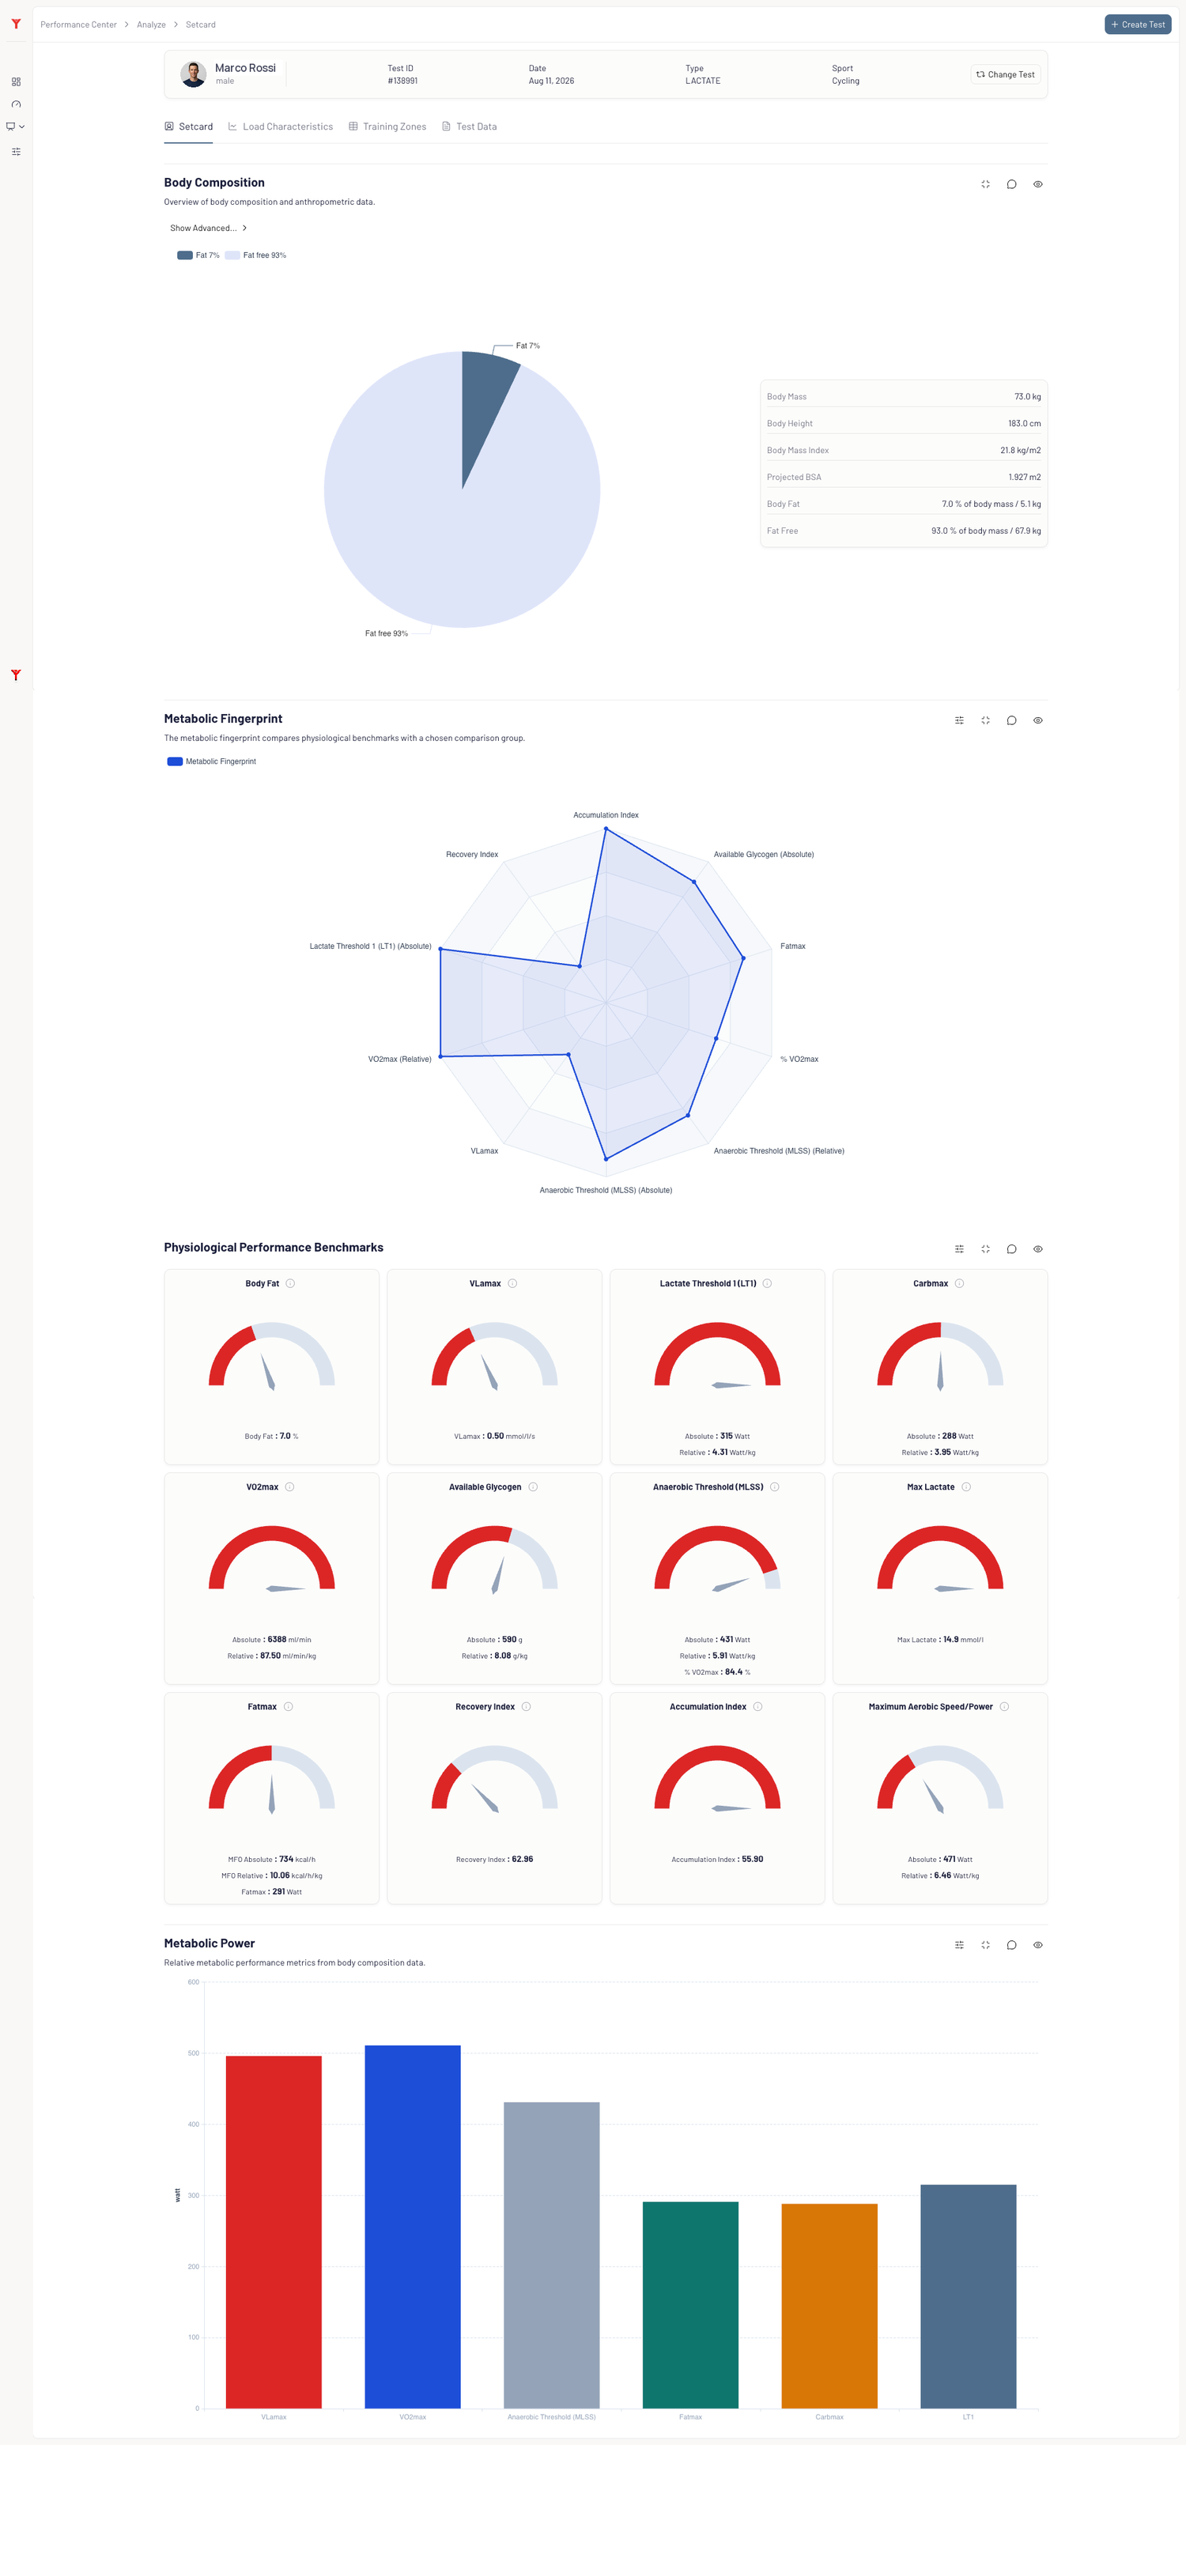The image size is (1186, 2576).
Task: Open comments for Body Composition
Action: pos(1011,184)
